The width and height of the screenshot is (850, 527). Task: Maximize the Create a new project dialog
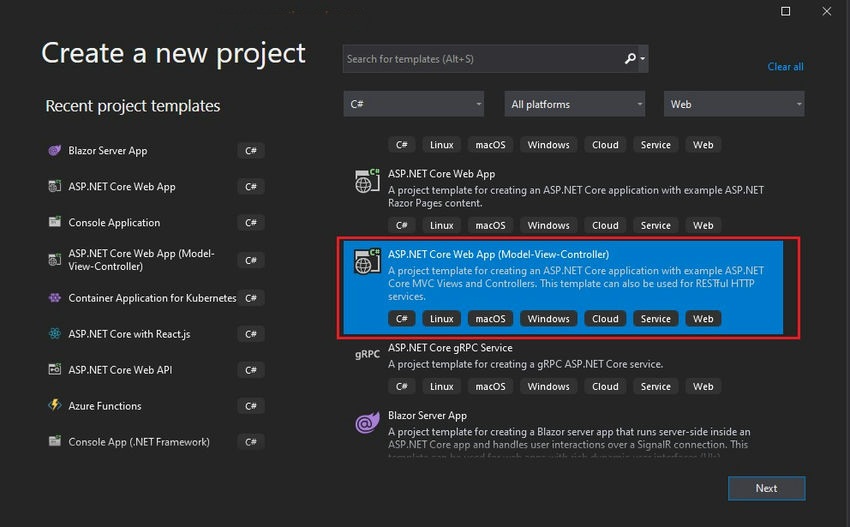(x=785, y=11)
